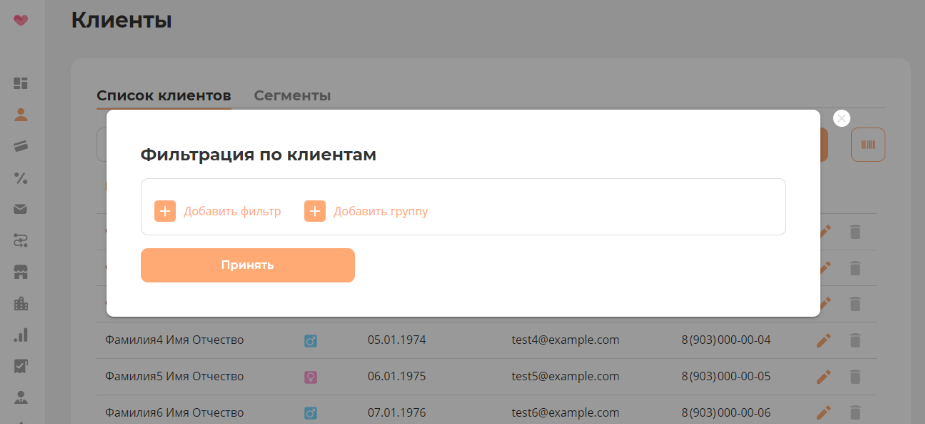This screenshot has width=925, height=424.
Task: Select the Список клиентов tab
Action: click(x=164, y=96)
